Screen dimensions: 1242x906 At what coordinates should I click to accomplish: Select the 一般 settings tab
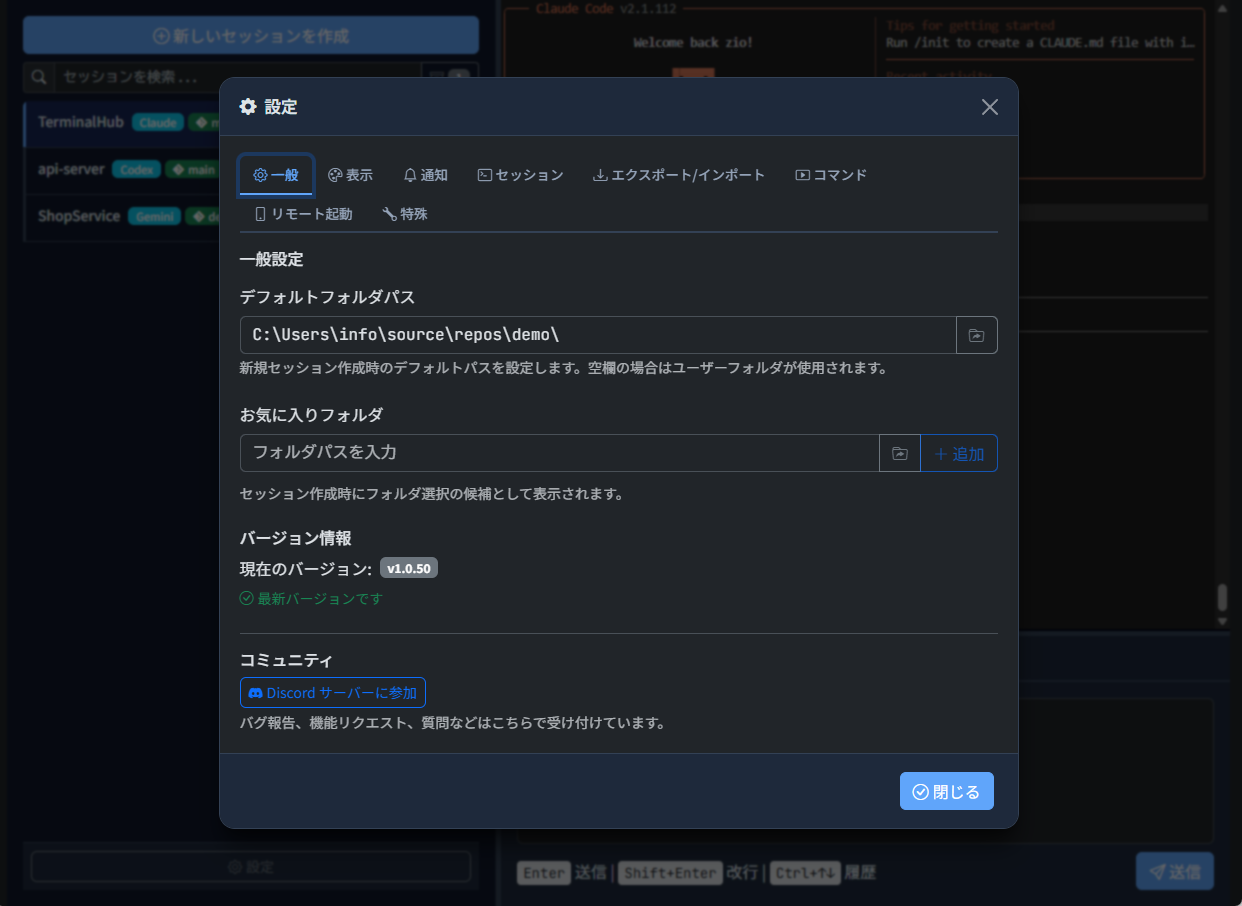(x=276, y=175)
